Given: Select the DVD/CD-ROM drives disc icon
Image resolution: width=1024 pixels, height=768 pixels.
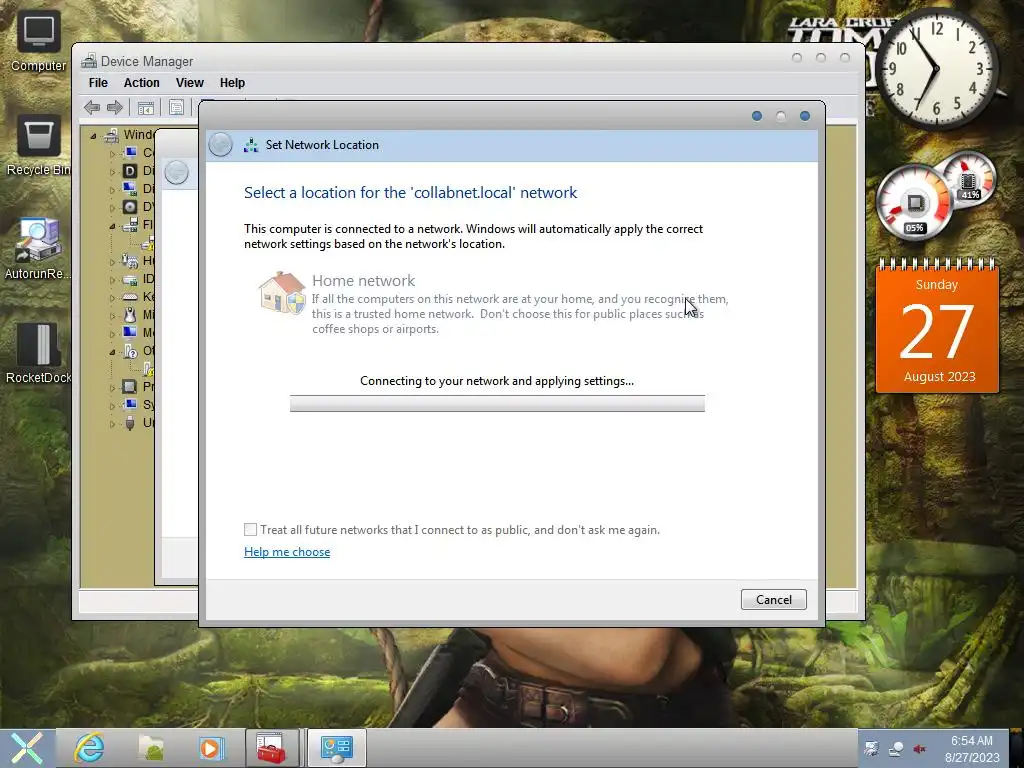Looking at the screenshot, I should point(130,207).
